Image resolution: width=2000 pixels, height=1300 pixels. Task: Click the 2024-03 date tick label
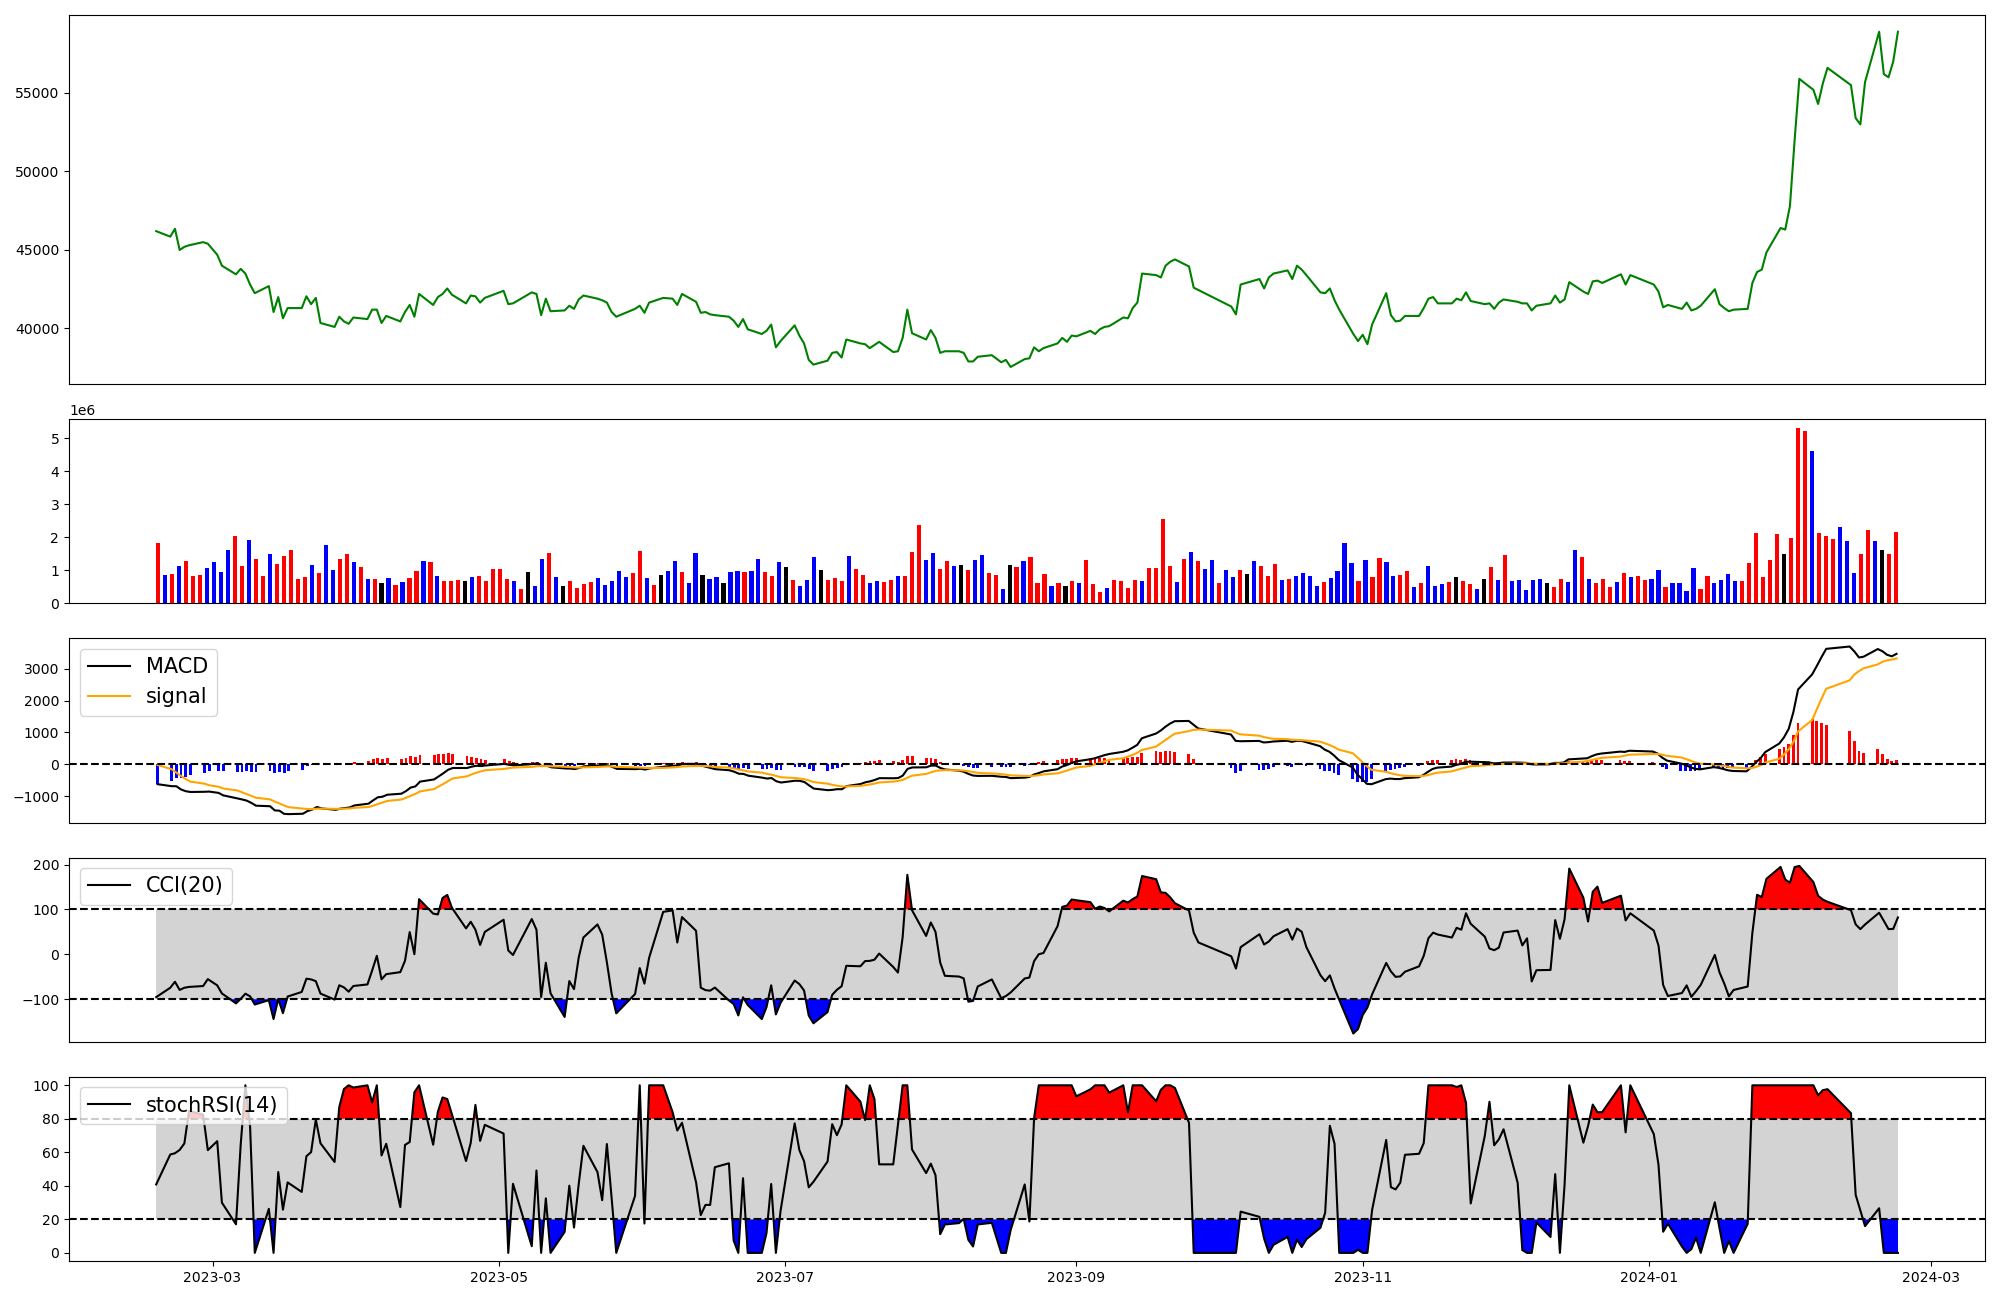1931,1277
